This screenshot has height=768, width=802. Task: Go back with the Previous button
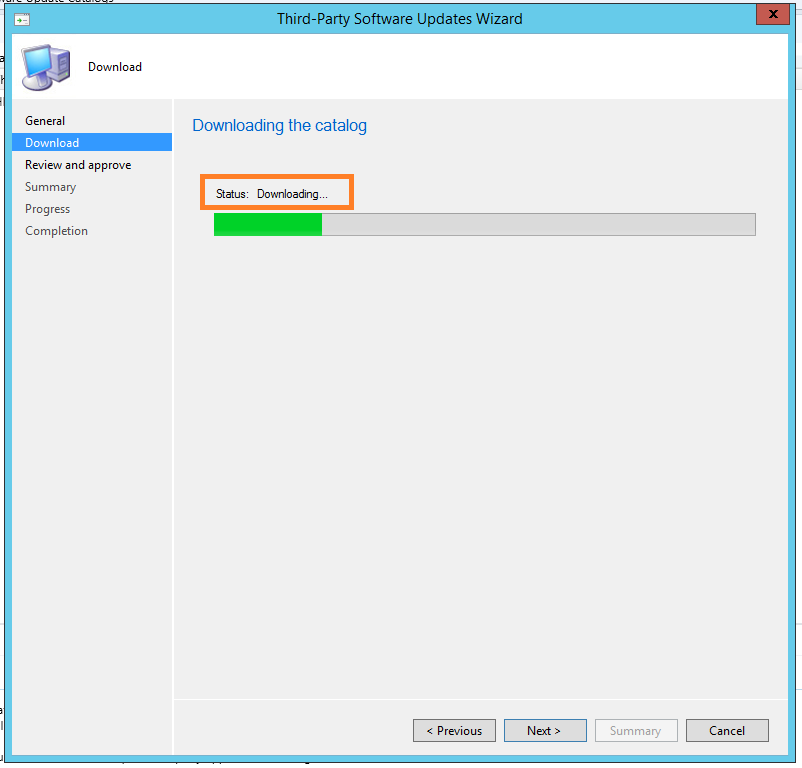point(454,731)
